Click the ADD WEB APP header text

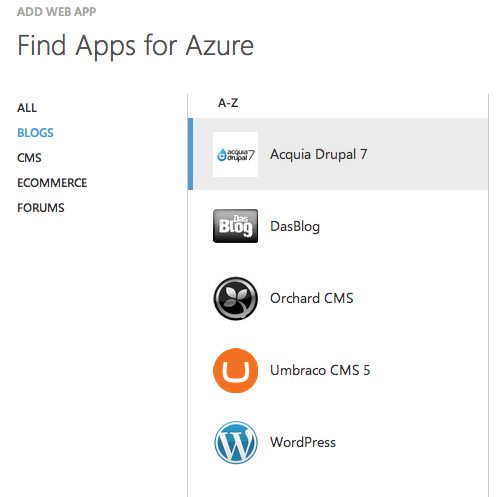(x=56, y=12)
